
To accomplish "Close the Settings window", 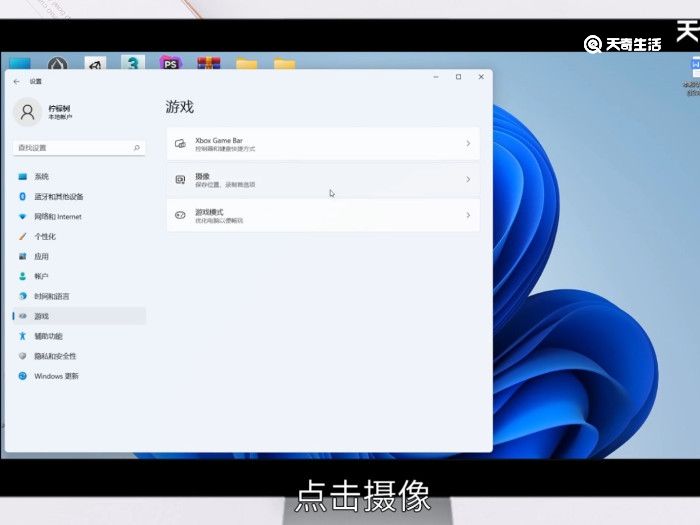I will [x=481, y=77].
